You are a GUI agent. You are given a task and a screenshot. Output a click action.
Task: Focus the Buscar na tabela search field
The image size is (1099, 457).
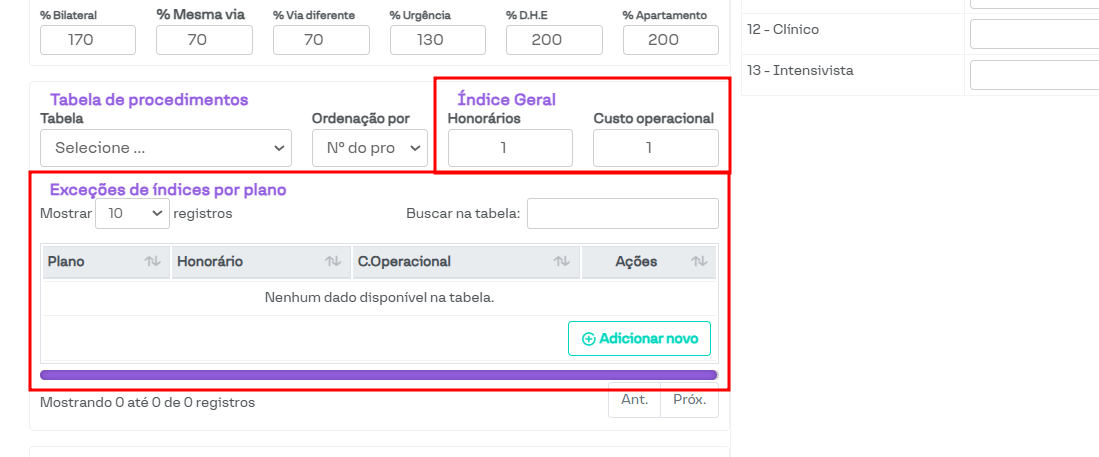coord(622,213)
